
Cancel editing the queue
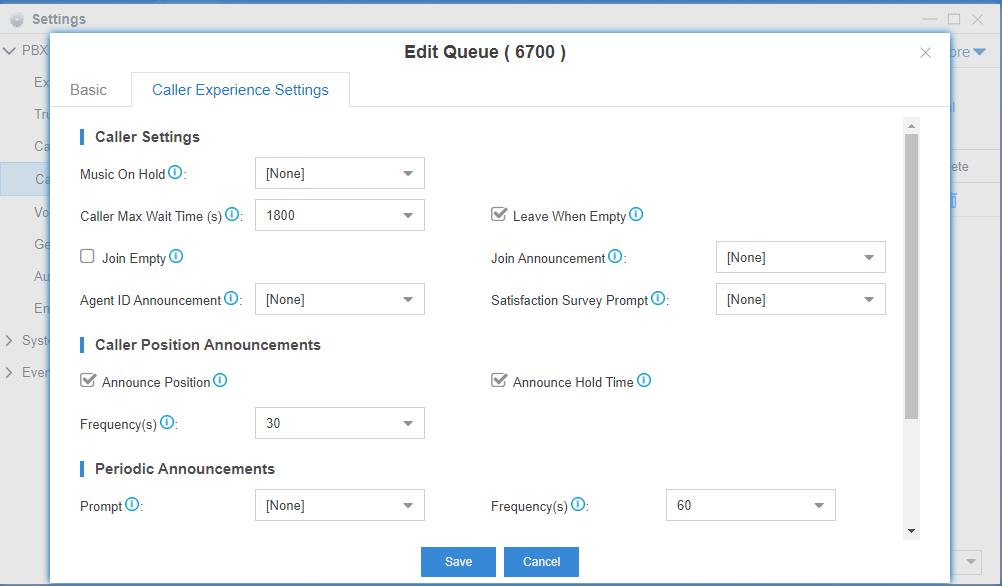[541, 562]
